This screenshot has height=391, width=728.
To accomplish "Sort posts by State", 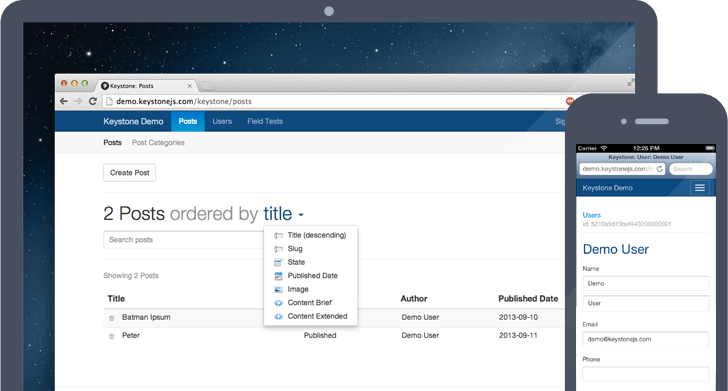I will (296, 262).
